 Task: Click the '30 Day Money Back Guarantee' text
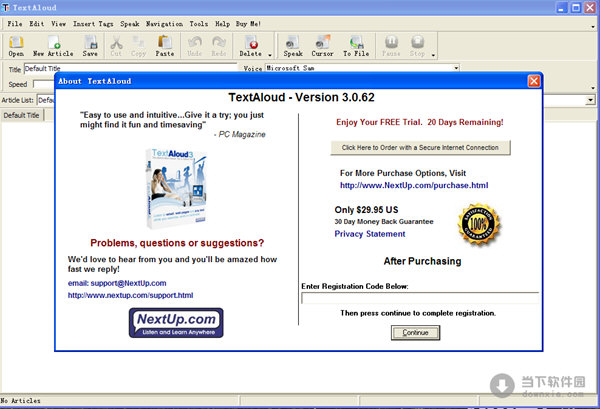(384, 222)
